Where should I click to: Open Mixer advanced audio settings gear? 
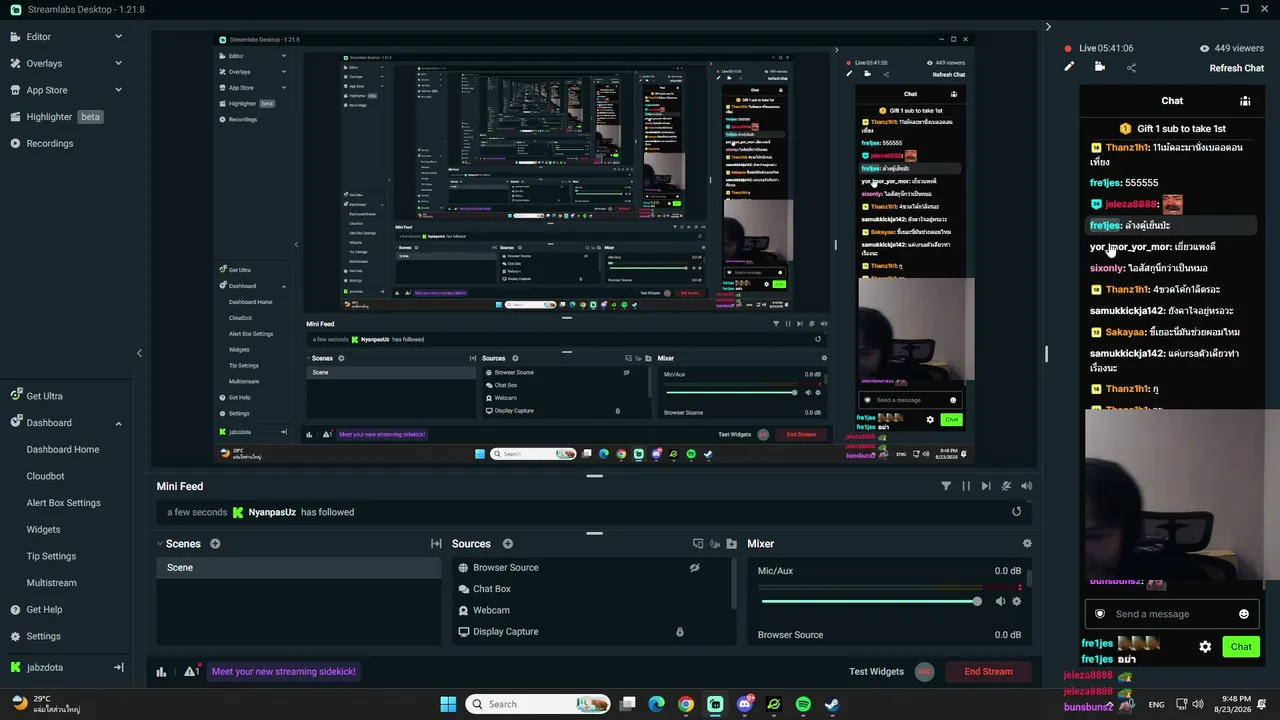coord(1026,544)
